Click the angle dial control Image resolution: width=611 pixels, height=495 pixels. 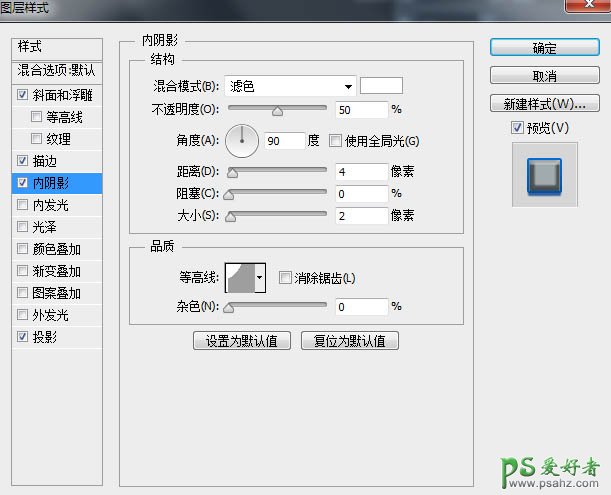click(241, 141)
